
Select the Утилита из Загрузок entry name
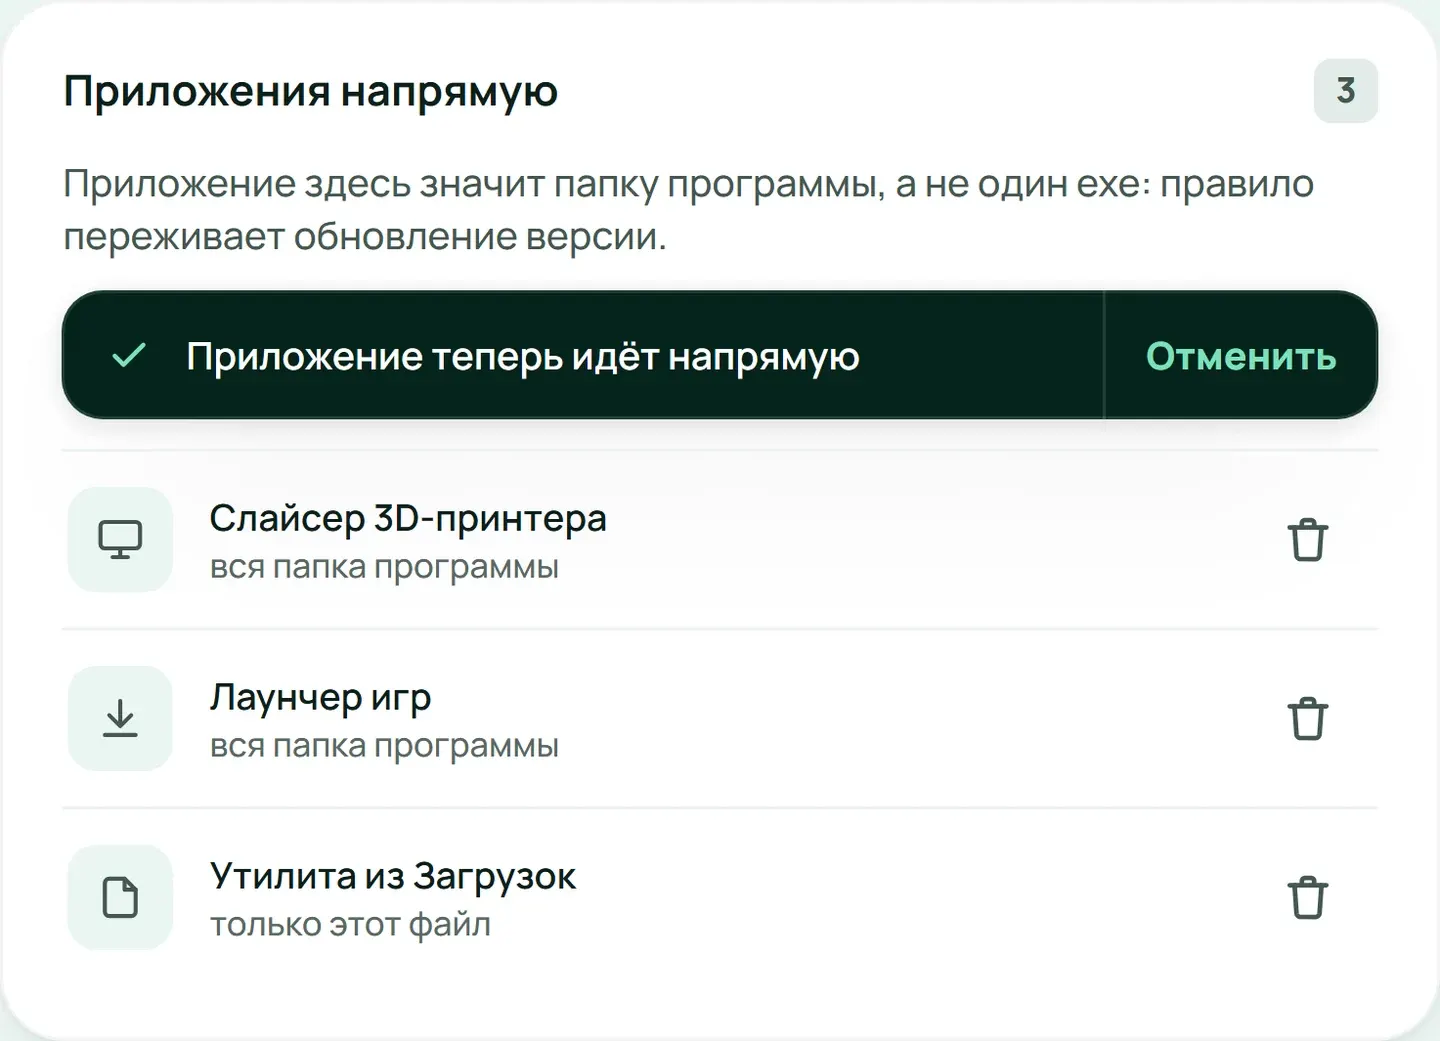click(393, 876)
